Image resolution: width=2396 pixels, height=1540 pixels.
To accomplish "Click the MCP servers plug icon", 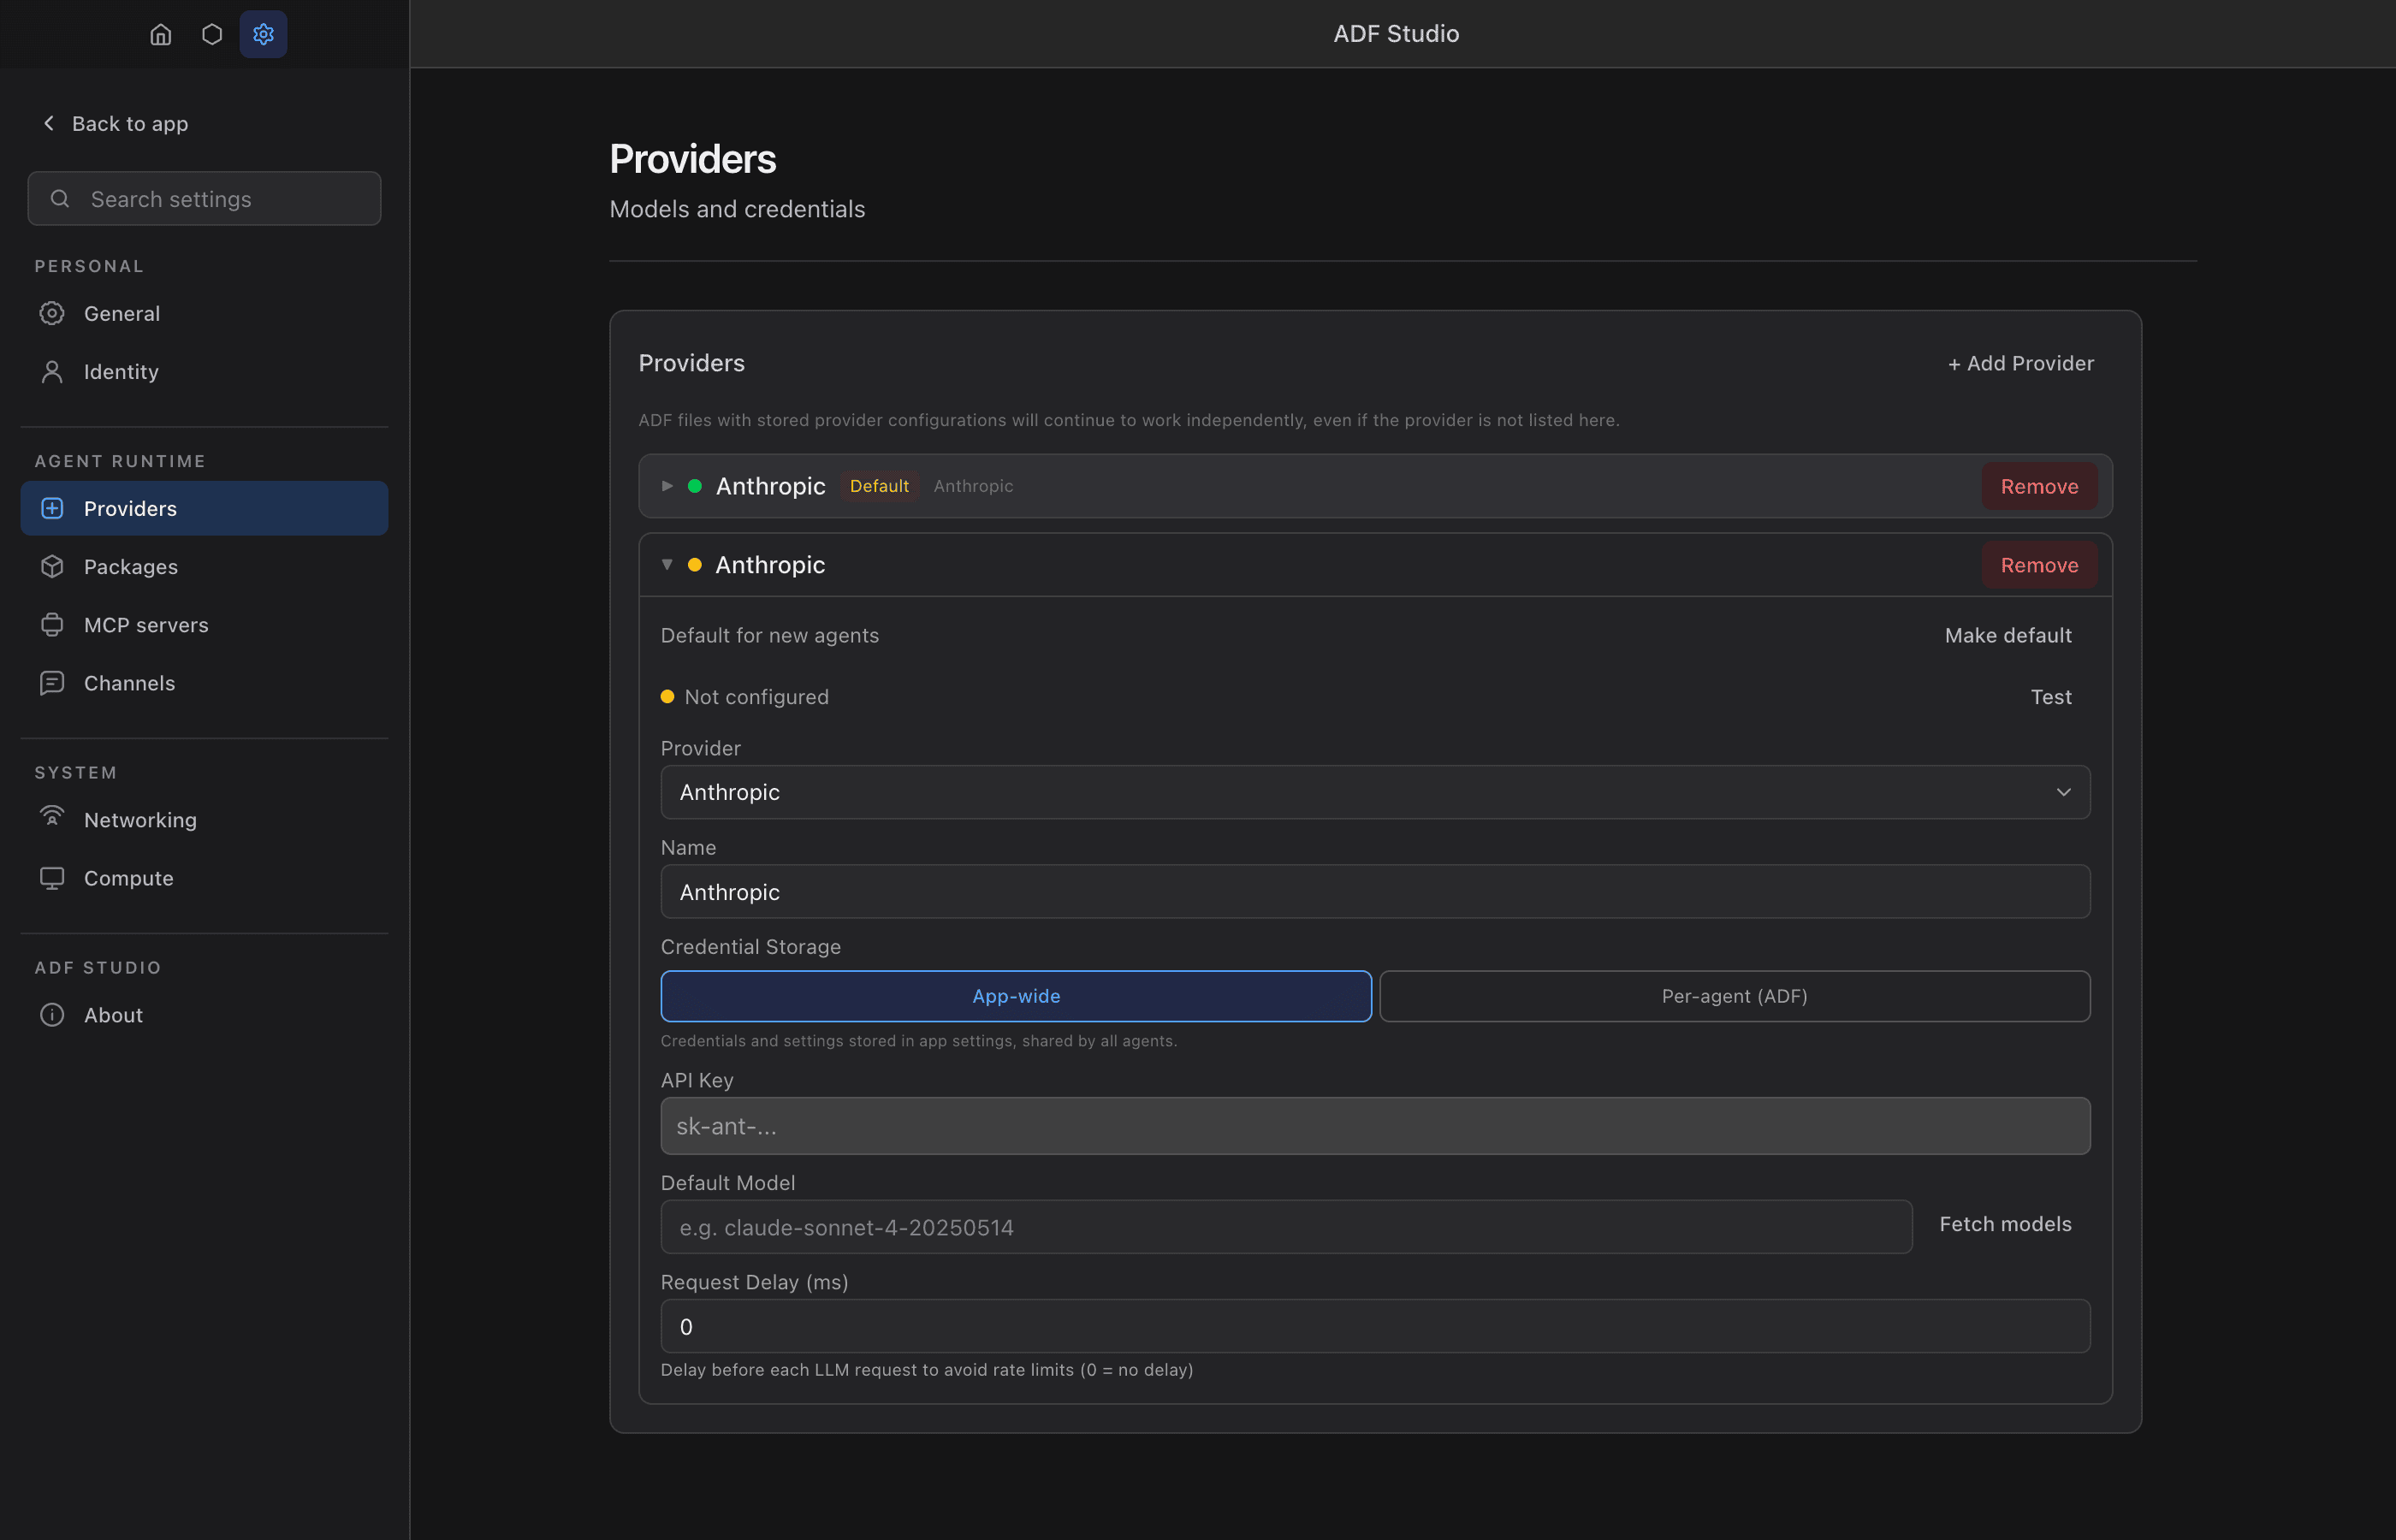I will 52,624.
